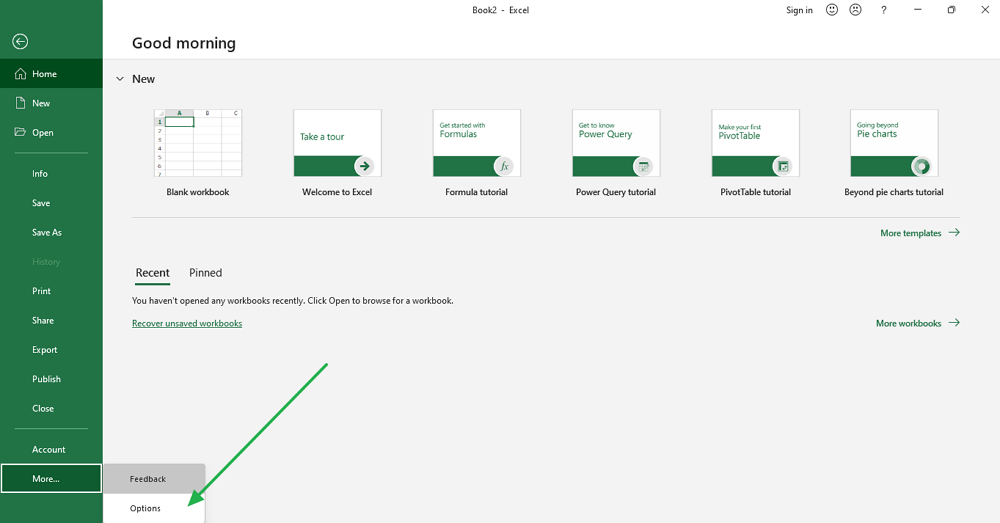Switch to the Recent tab
The image size is (1000, 523).
tap(152, 273)
